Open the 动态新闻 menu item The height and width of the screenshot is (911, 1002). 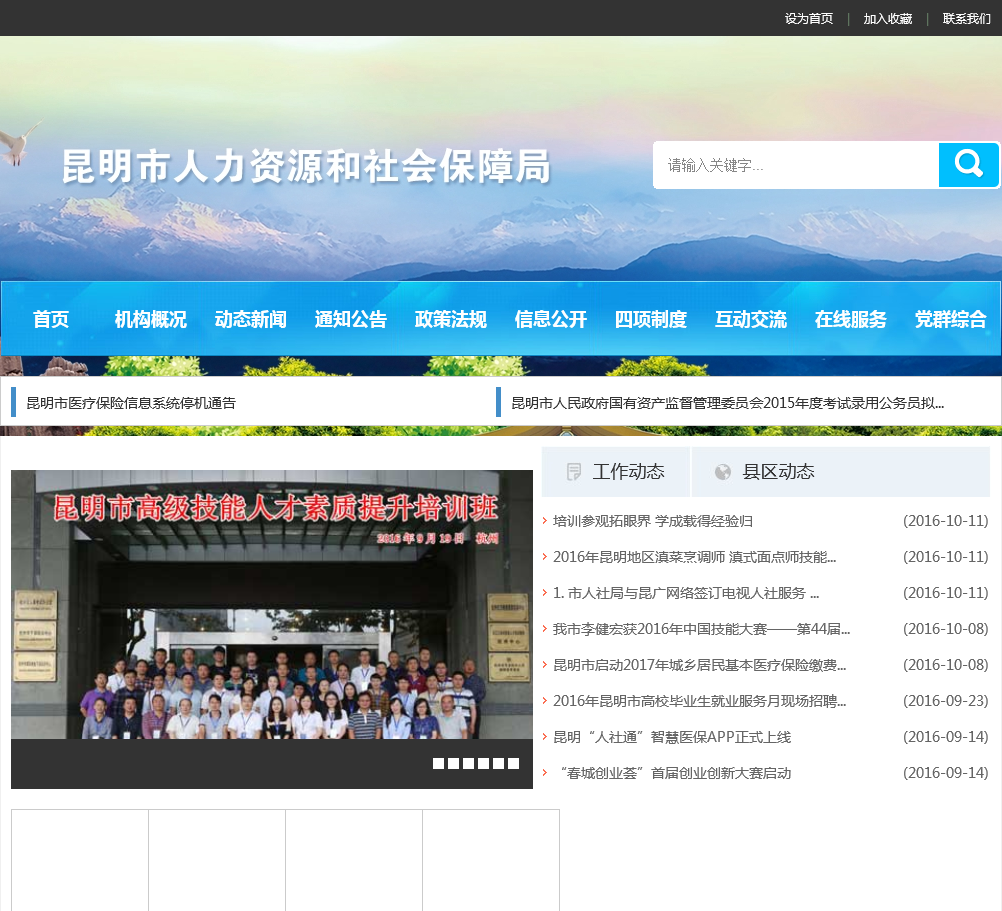(x=250, y=319)
